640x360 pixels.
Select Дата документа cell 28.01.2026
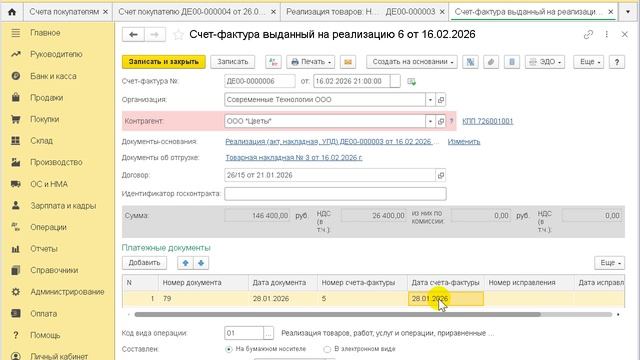pyautogui.click(x=283, y=299)
